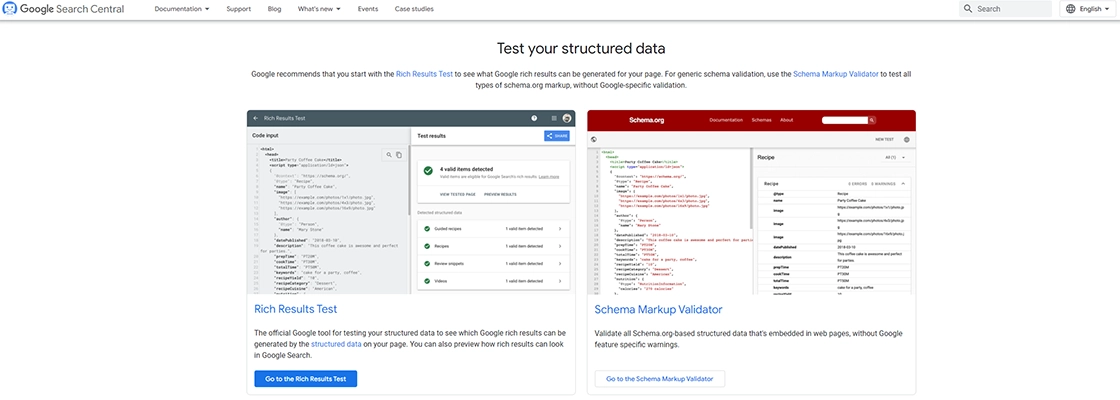Click the Schema Markup Validator card heading

tap(658, 309)
